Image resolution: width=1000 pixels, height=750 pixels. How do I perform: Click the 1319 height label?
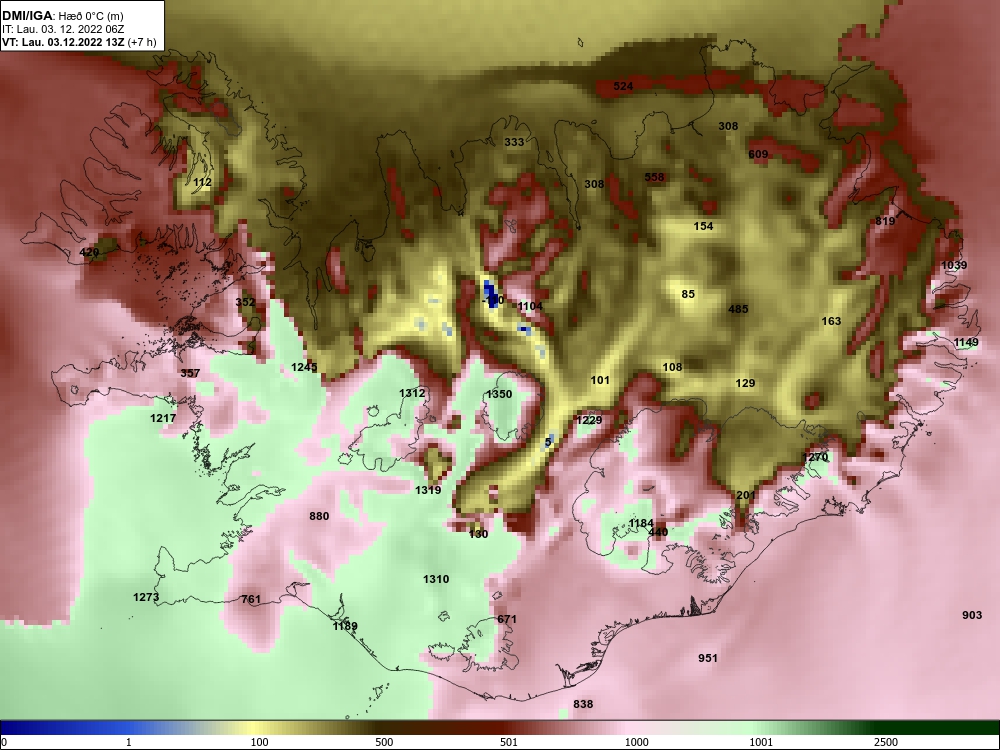click(428, 490)
